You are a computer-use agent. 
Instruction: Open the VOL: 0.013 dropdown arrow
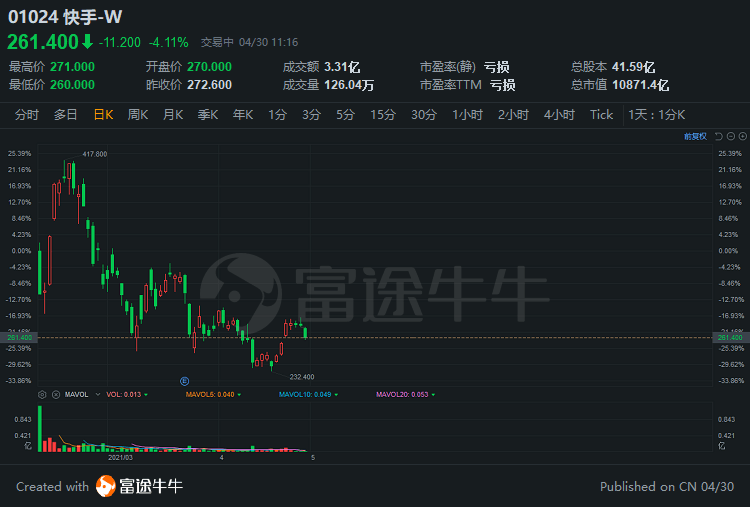pyautogui.click(x=146, y=395)
